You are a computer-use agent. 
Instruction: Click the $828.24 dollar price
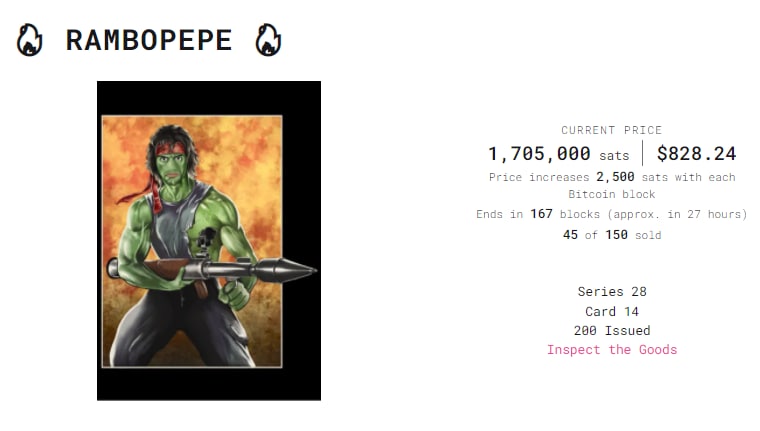[696, 154]
